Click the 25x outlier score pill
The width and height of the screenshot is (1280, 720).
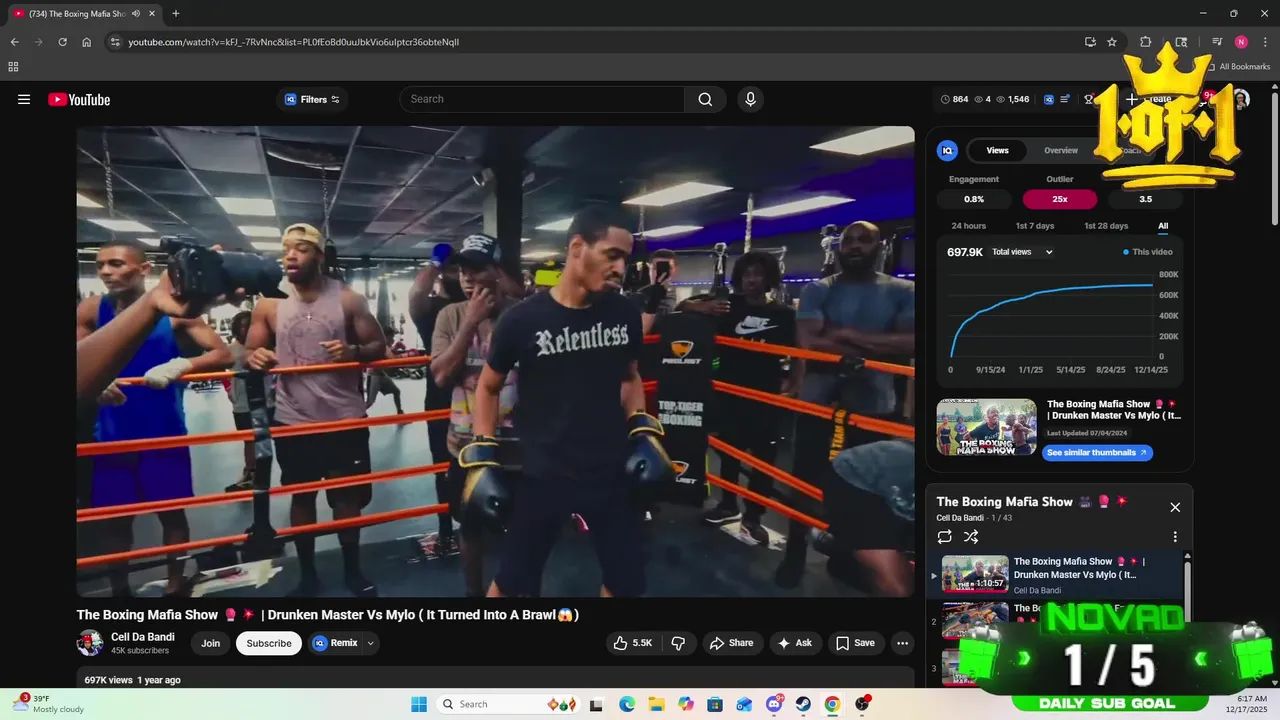click(1060, 199)
